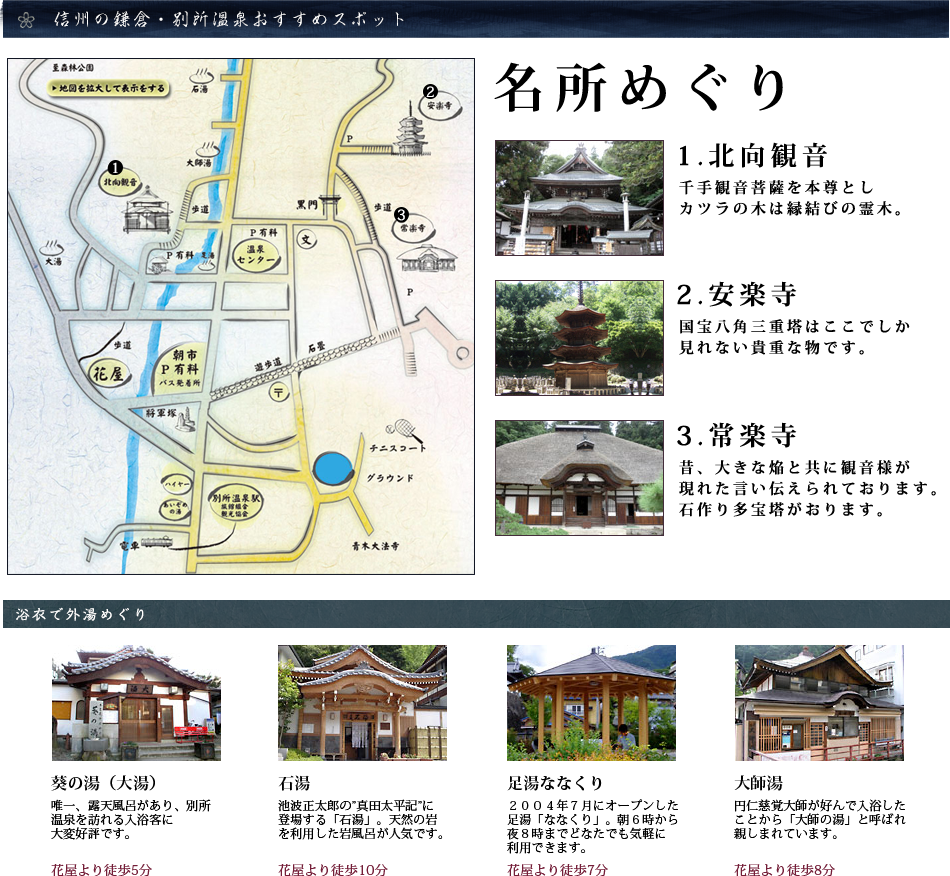The height and width of the screenshot is (876, 950).
Task: Click the flower emblem in the header banner
Action: (x=25, y=20)
